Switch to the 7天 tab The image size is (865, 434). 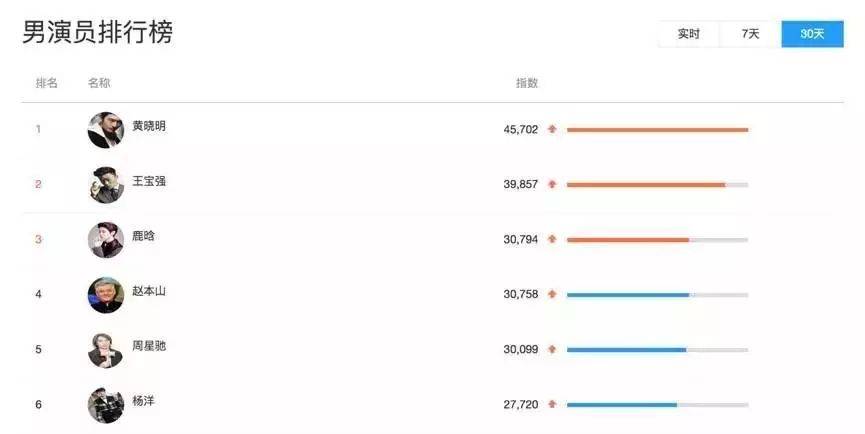coord(750,34)
